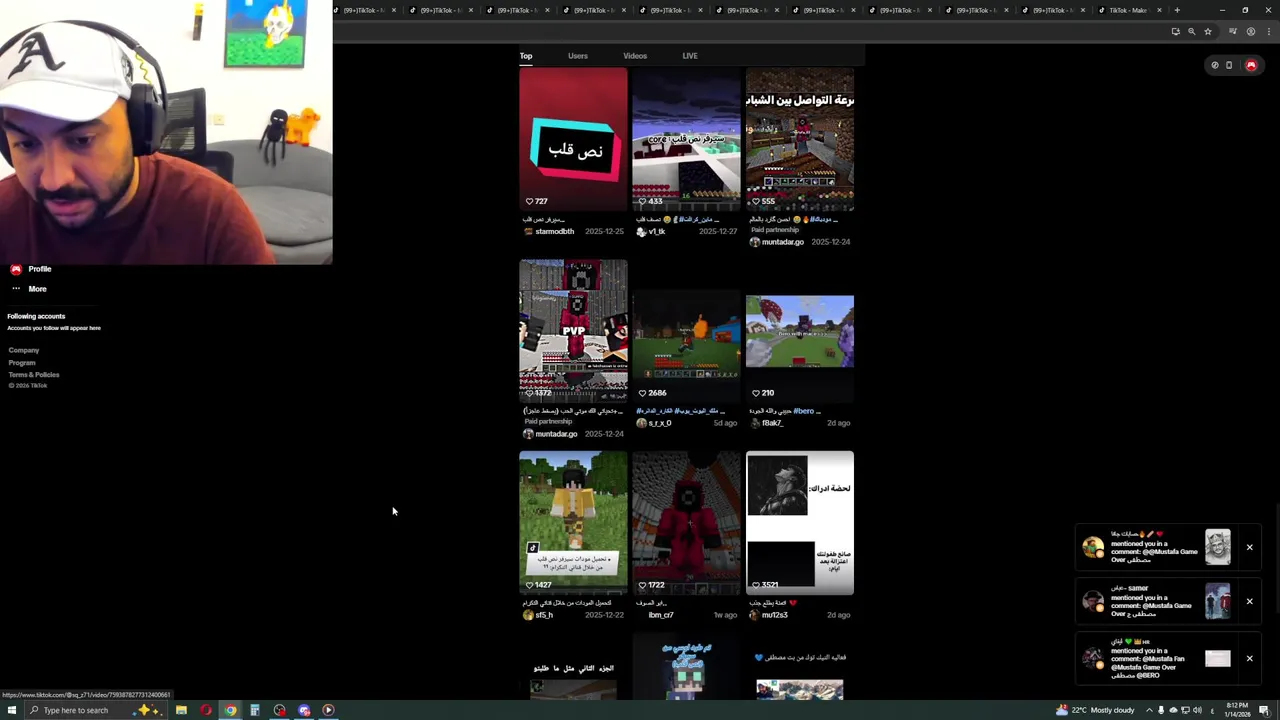Open the clock showing 8:12 PM
The image size is (1280, 720).
pos(1240,710)
